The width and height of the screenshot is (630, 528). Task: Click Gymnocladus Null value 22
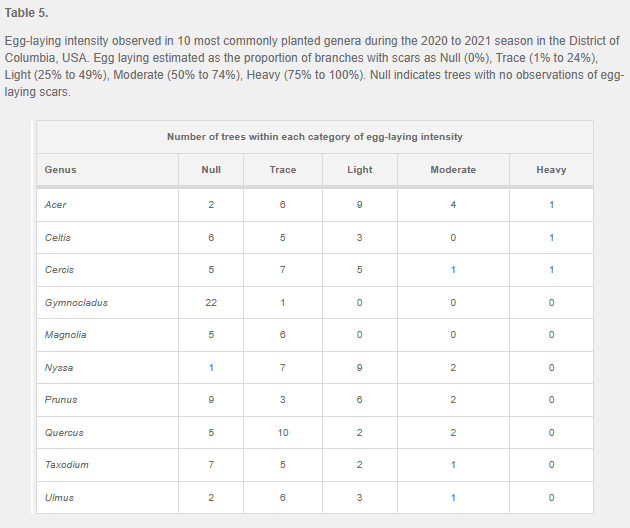click(211, 302)
